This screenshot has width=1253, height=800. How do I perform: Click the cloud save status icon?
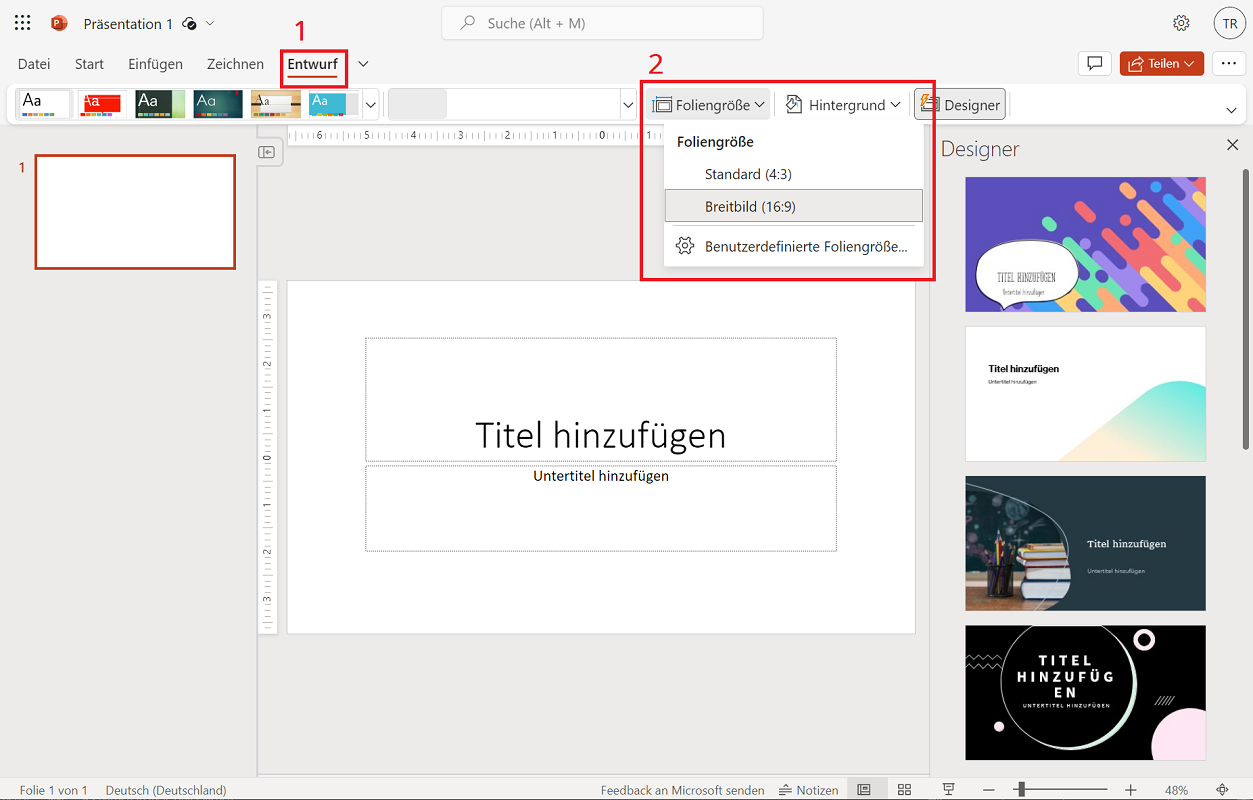189,23
